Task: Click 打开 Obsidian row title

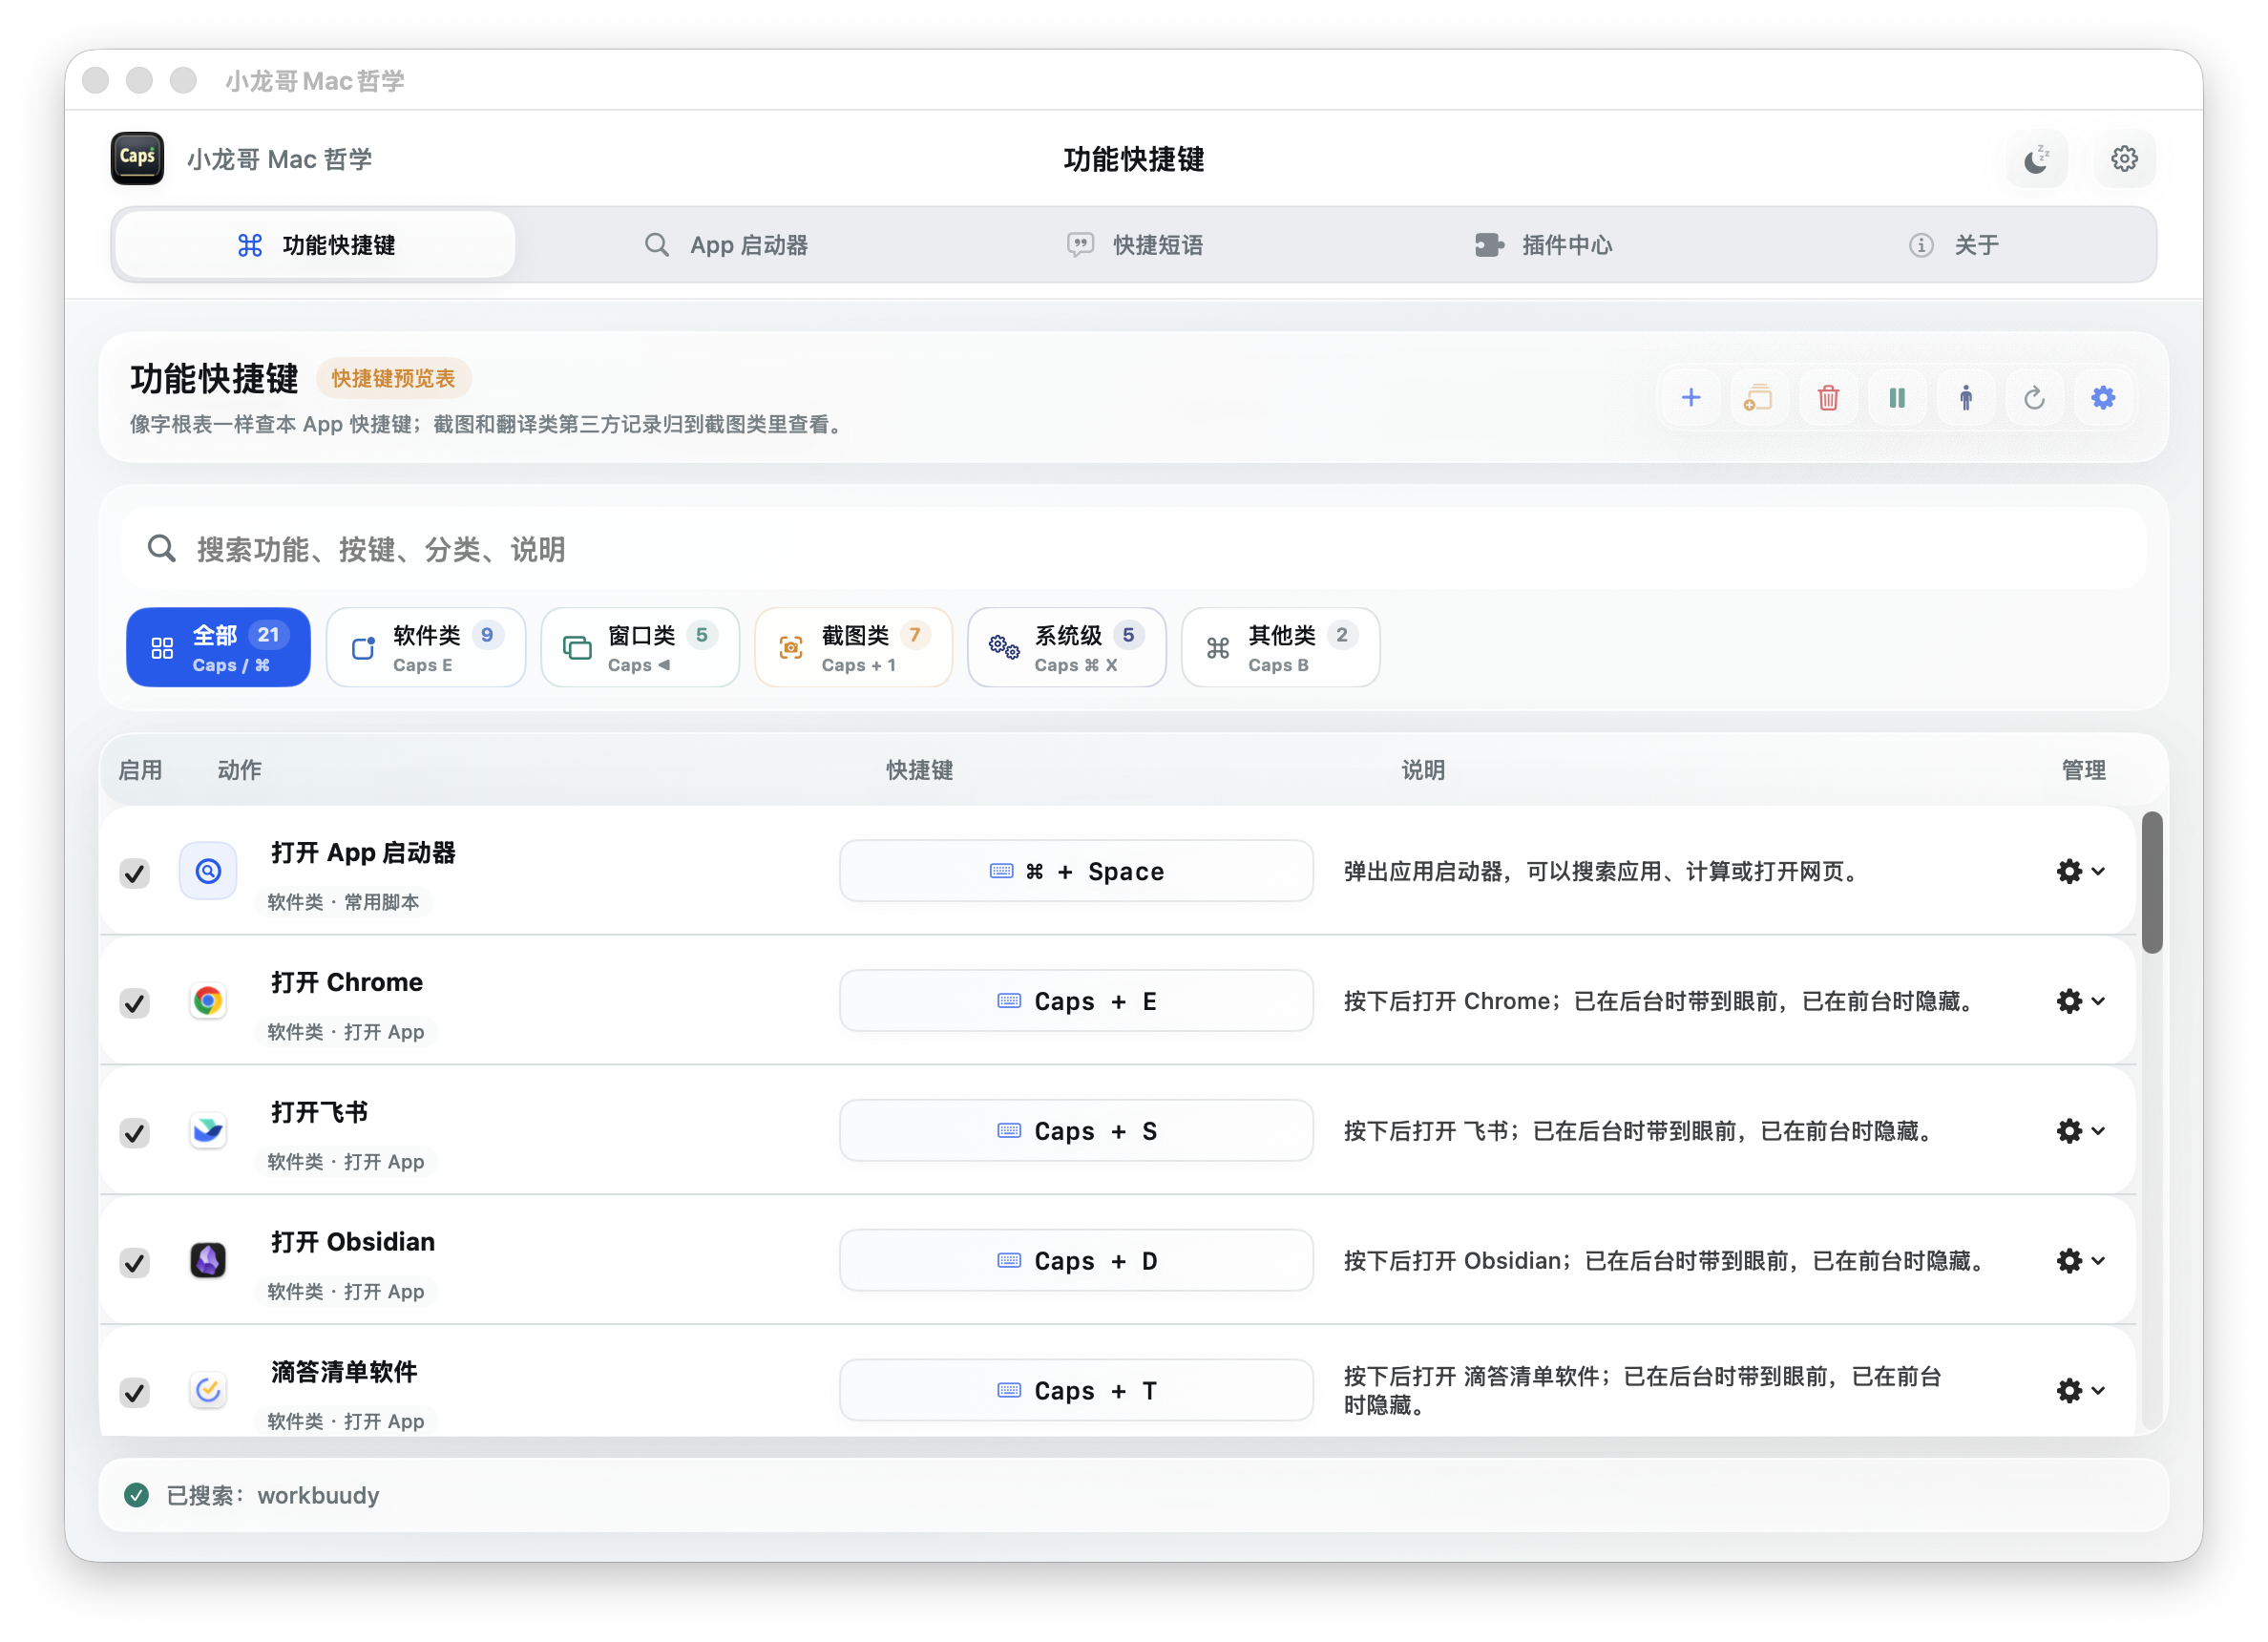Action: (353, 1243)
